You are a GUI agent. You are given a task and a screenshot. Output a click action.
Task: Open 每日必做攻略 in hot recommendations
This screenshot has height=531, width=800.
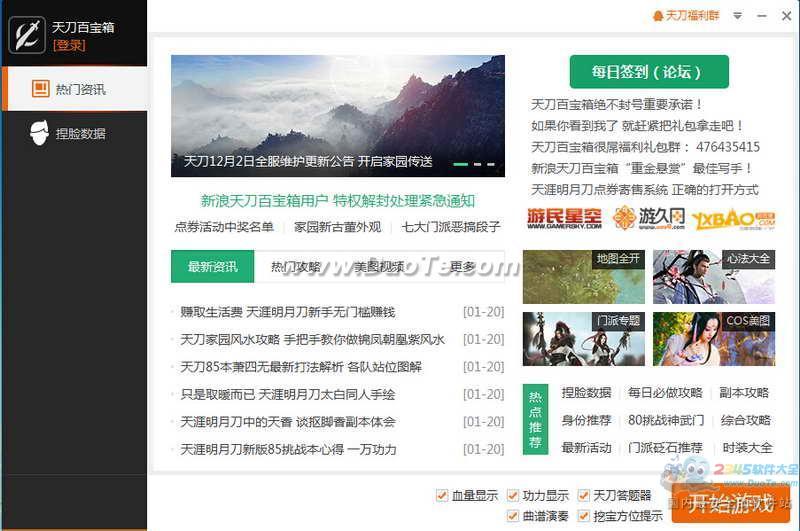665,392
